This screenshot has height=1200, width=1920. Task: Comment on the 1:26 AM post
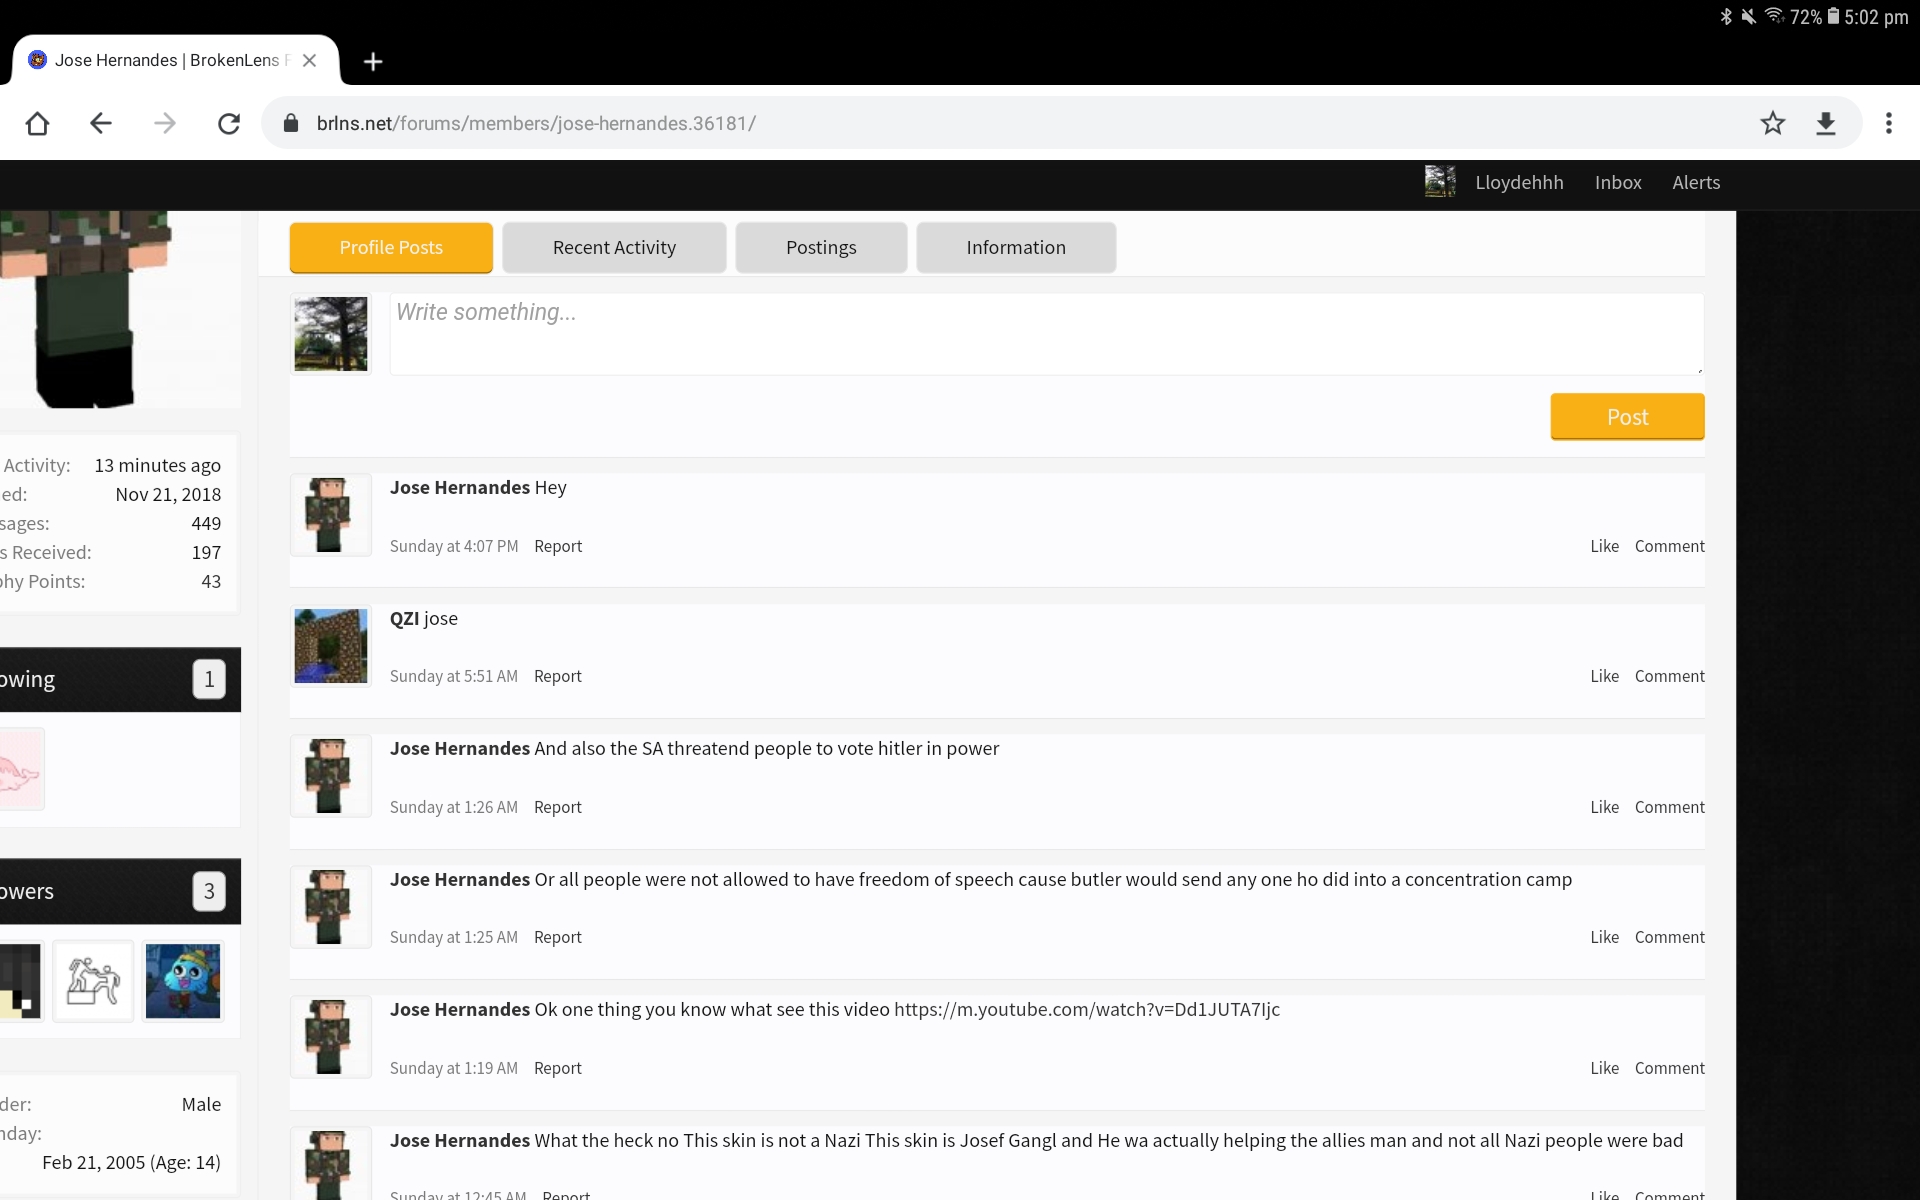[x=1669, y=807]
